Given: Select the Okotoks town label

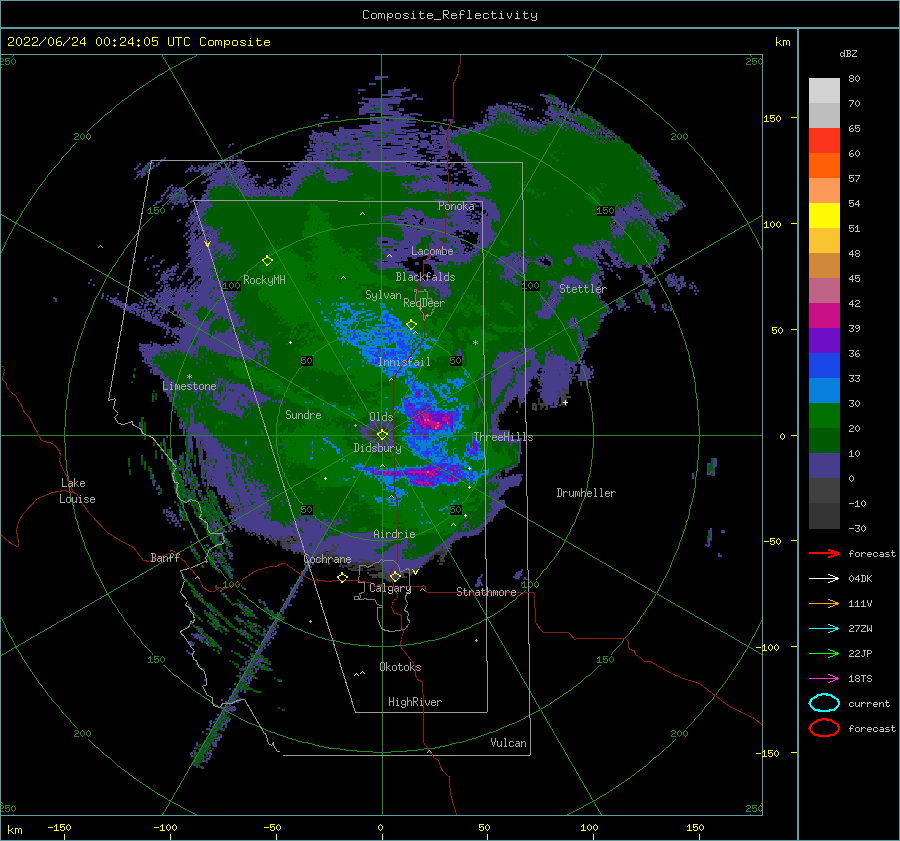Looking at the screenshot, I should [400, 666].
